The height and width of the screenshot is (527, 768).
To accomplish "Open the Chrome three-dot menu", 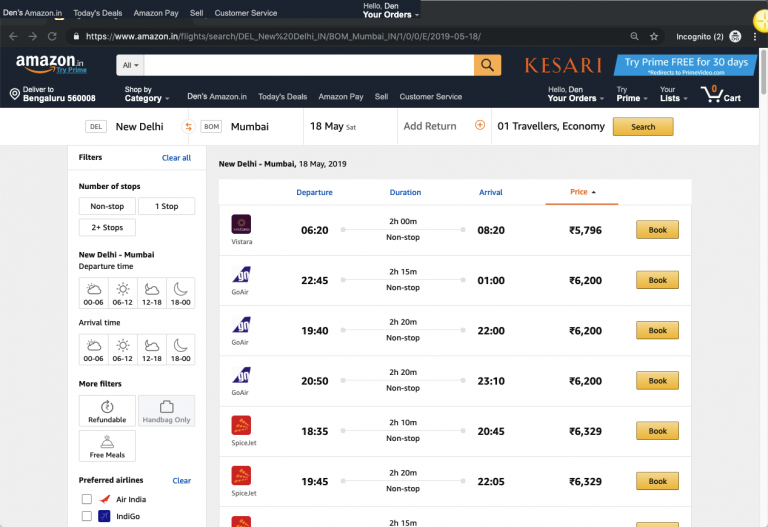I will (x=755, y=37).
